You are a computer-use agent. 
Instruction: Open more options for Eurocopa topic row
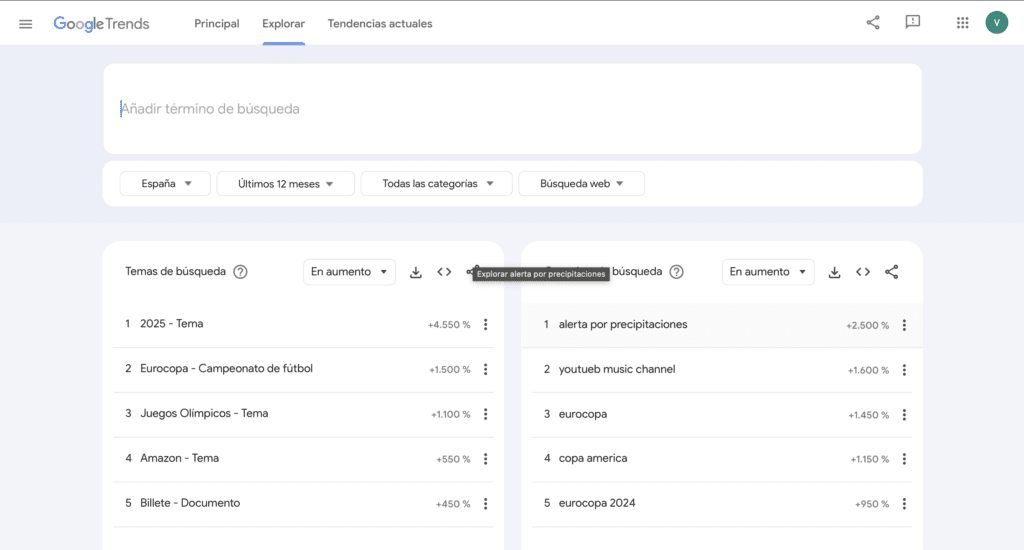pos(485,370)
